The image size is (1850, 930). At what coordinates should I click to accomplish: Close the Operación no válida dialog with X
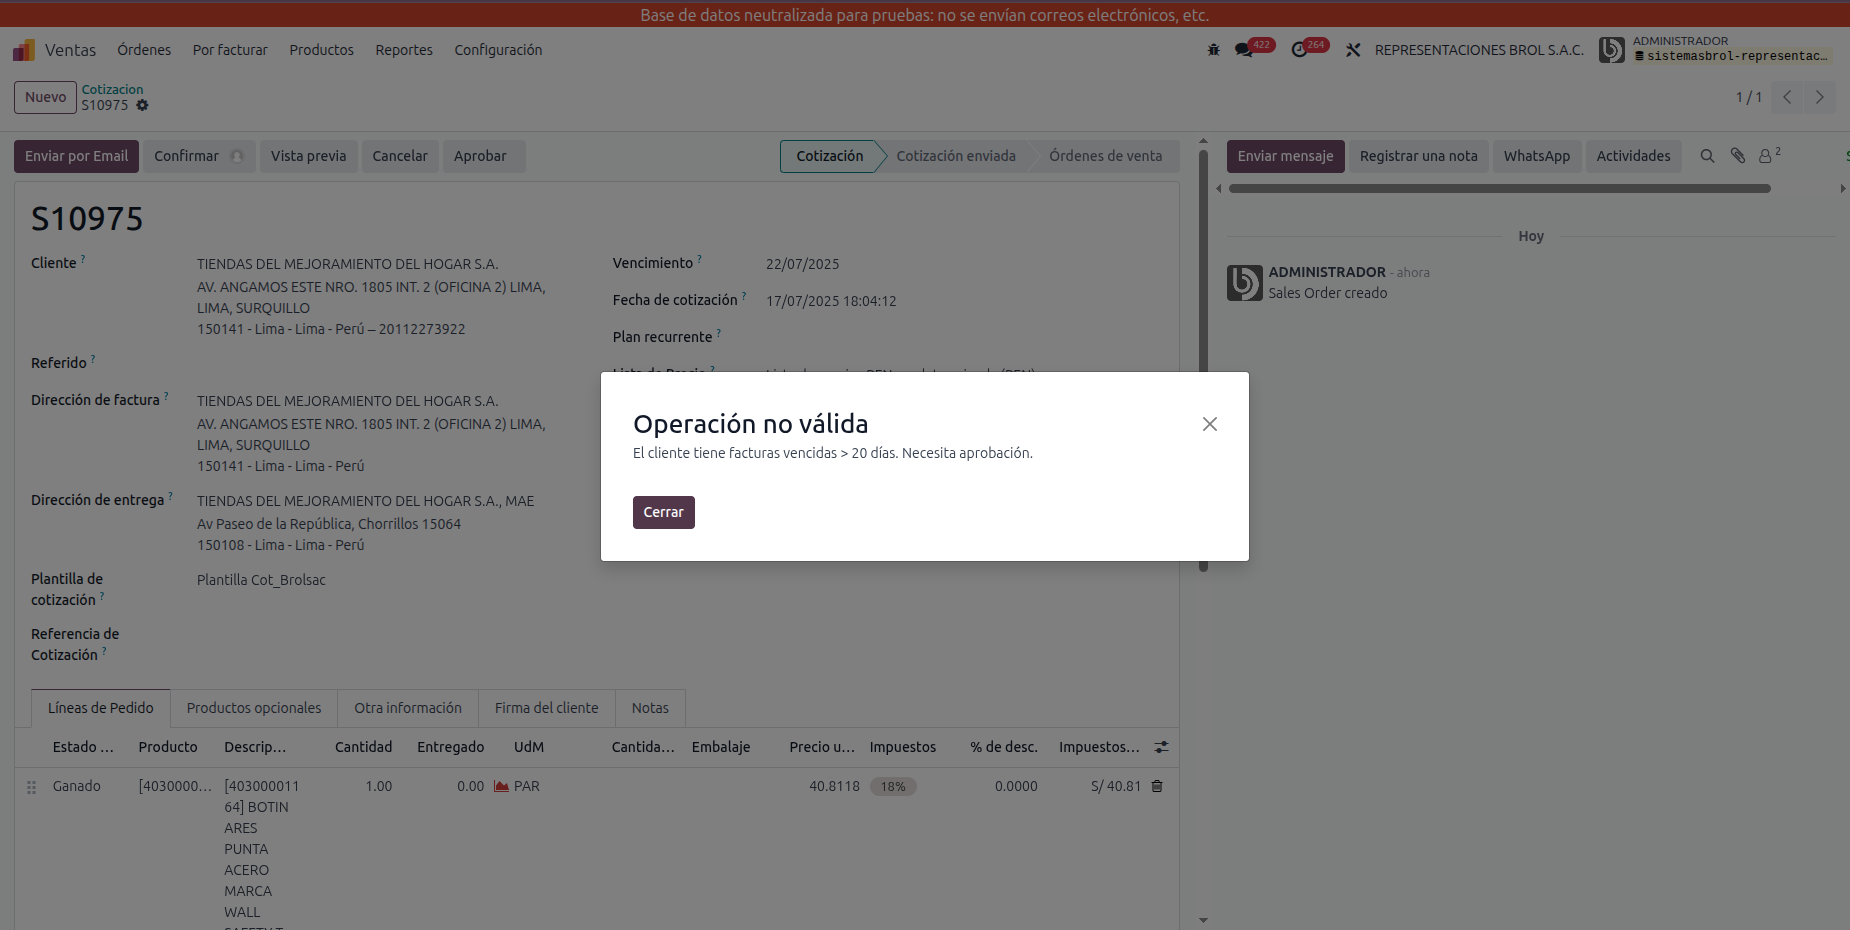[1209, 424]
